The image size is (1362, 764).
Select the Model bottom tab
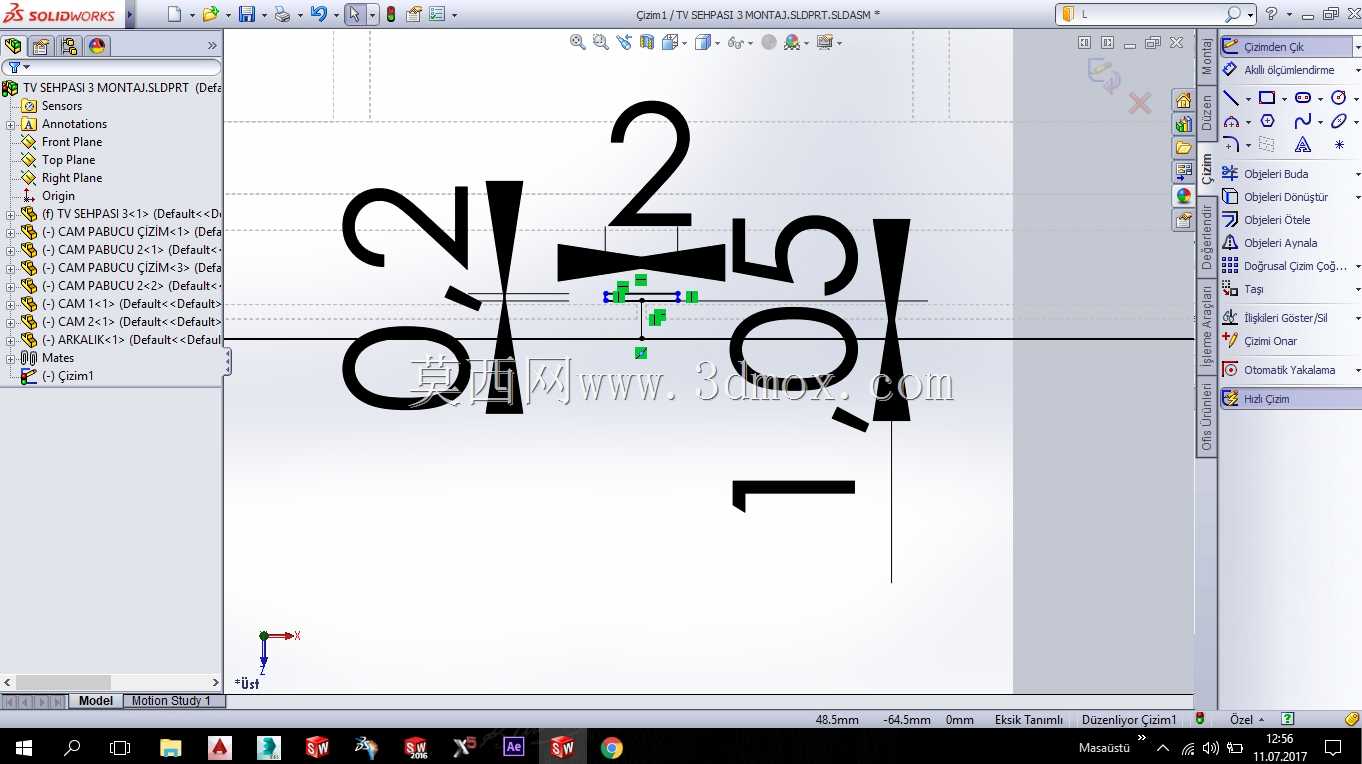[x=96, y=701]
